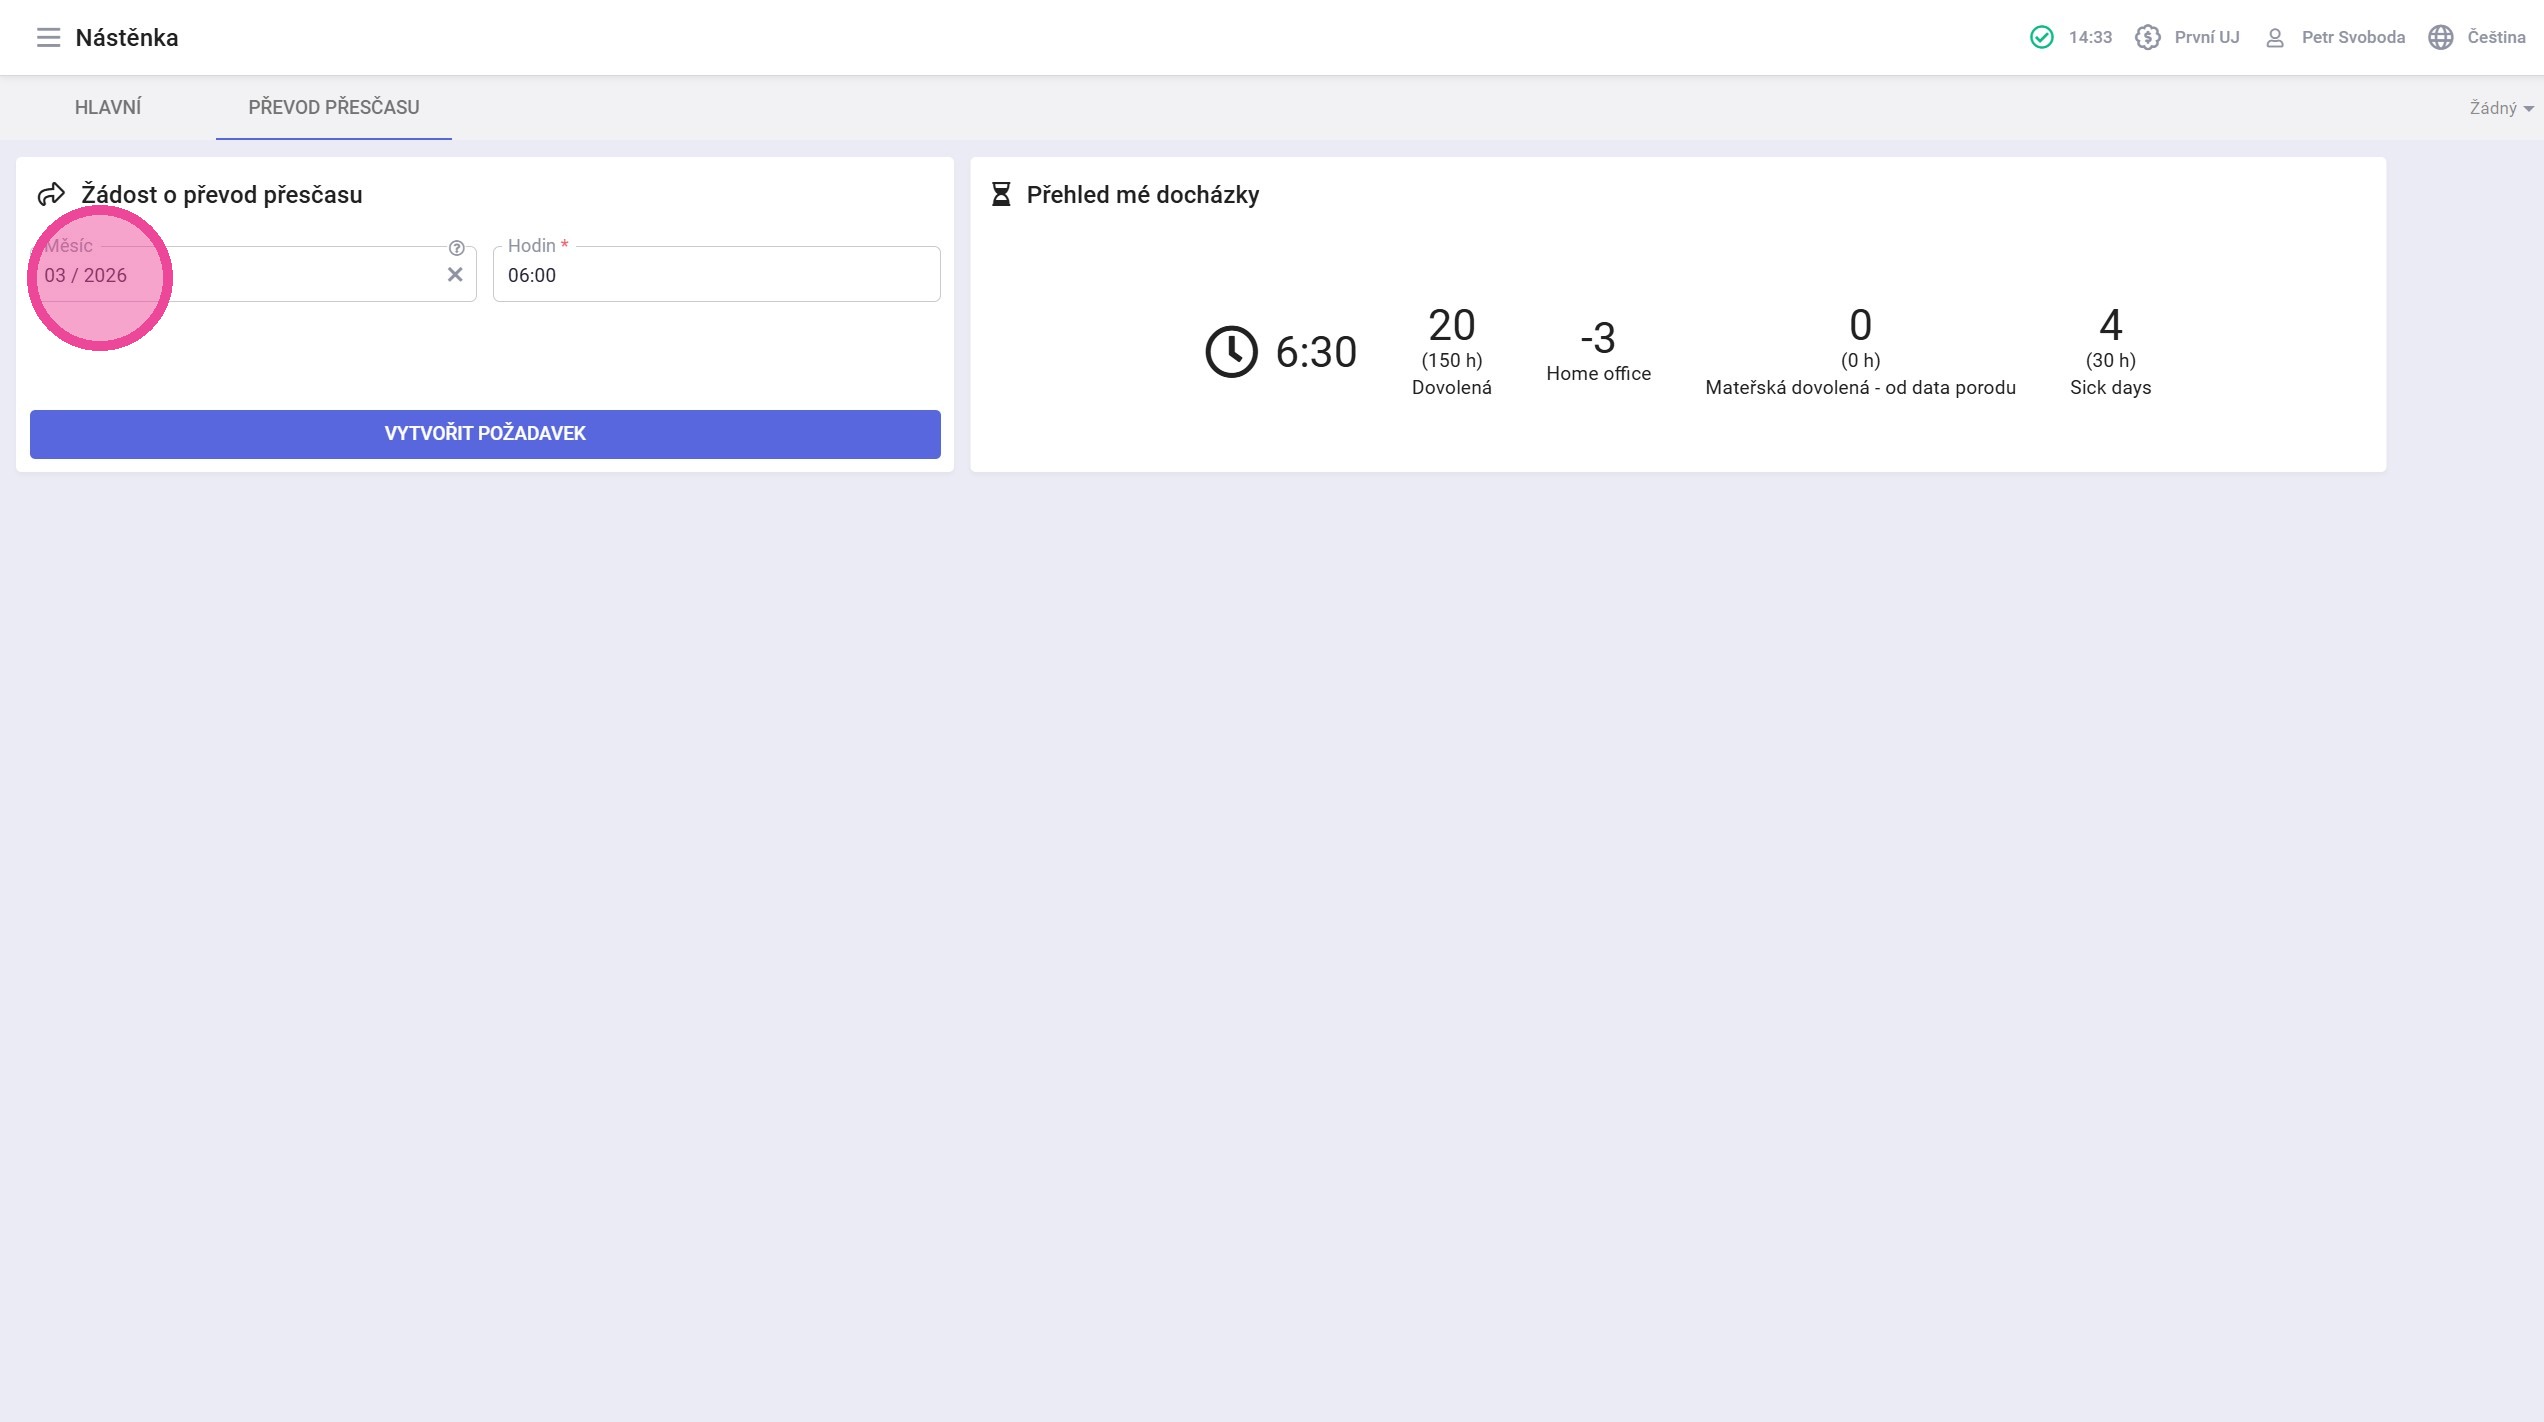Click the globe language icon
The height and width of the screenshot is (1422, 2544).
coord(2440,37)
